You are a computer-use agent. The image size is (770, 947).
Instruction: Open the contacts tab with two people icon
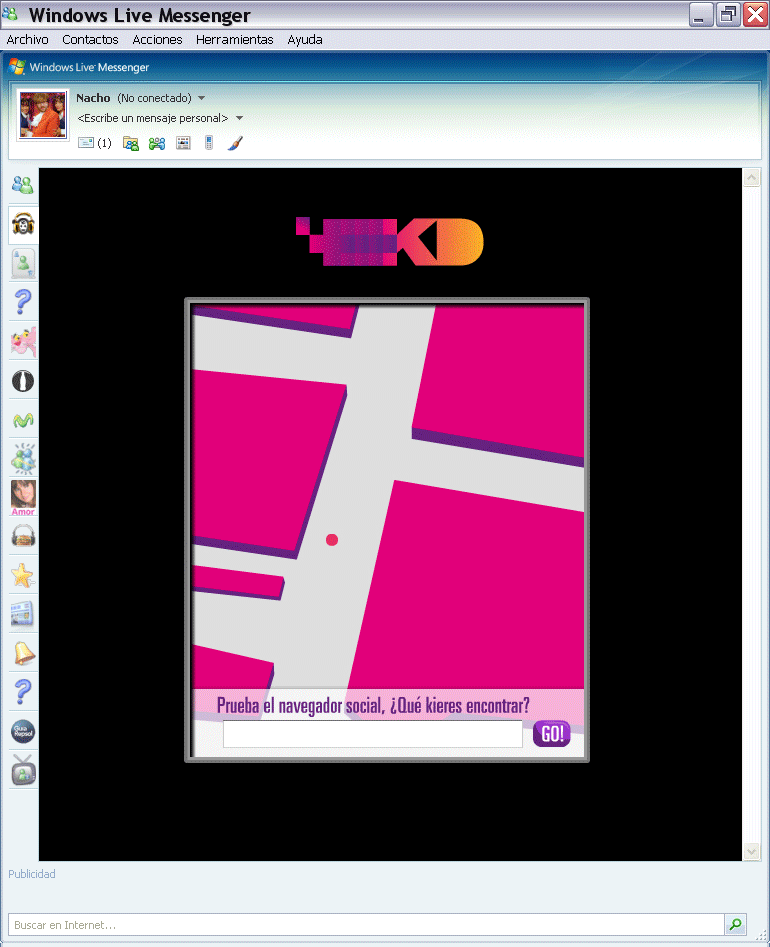[x=22, y=185]
